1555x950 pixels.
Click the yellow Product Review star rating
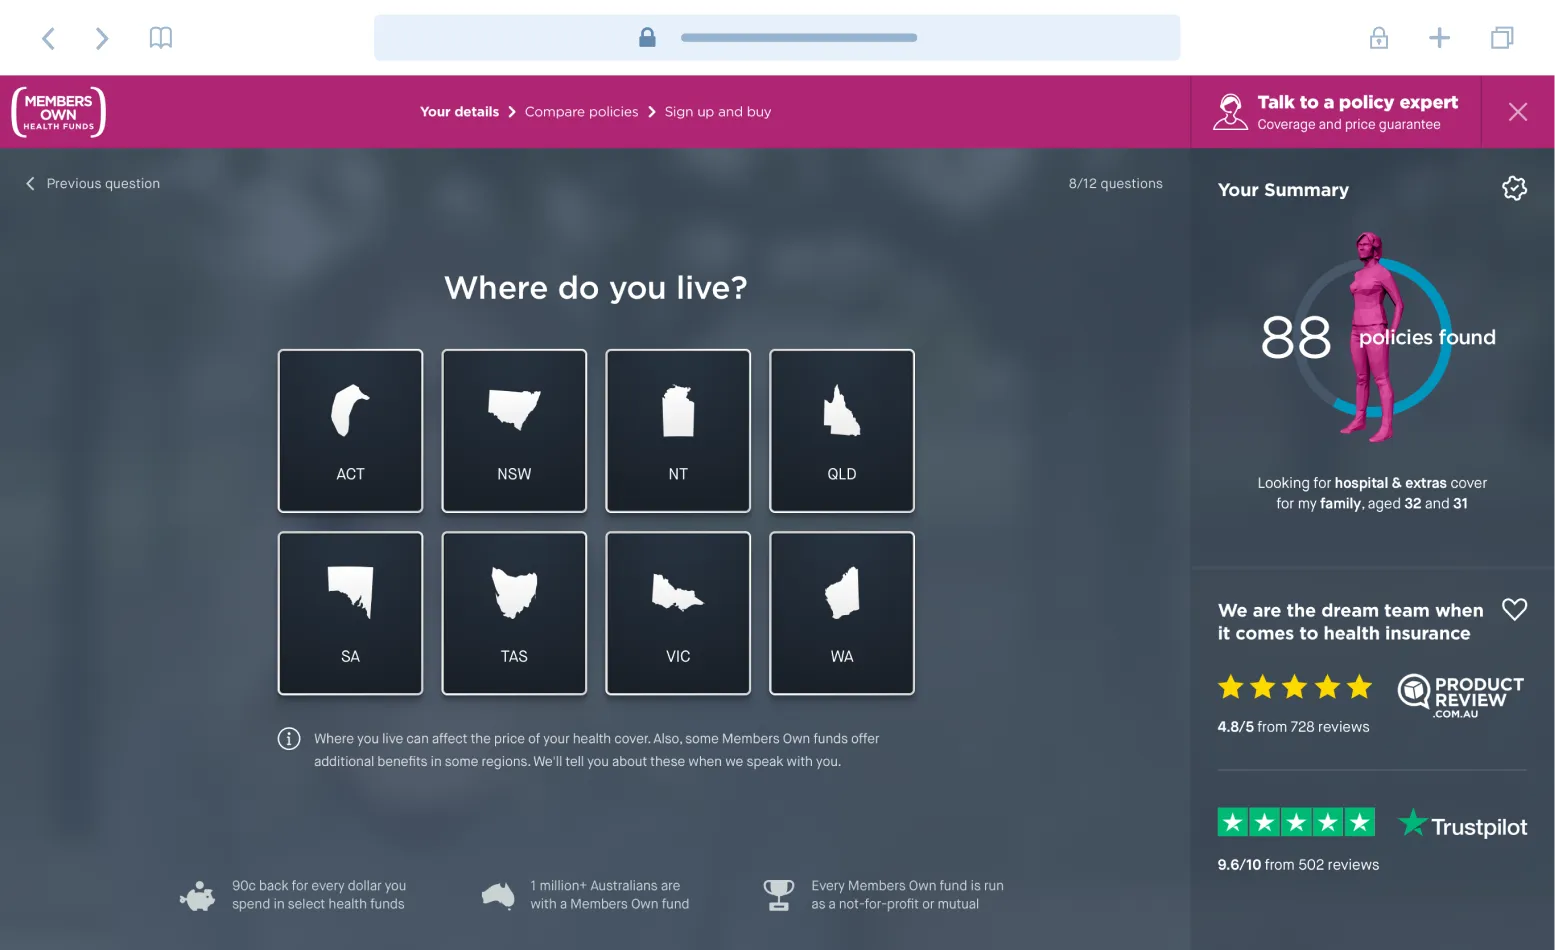(x=1294, y=687)
